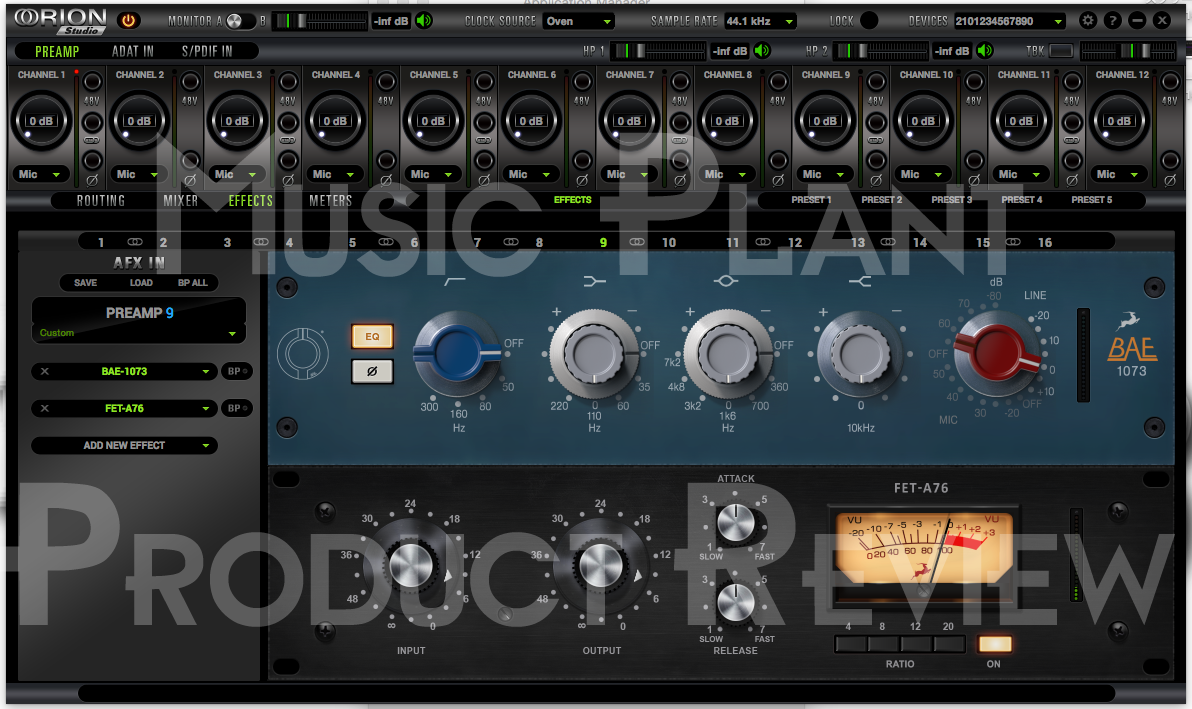Open the MIXER tab
This screenshot has height=709, width=1192.
coord(180,201)
